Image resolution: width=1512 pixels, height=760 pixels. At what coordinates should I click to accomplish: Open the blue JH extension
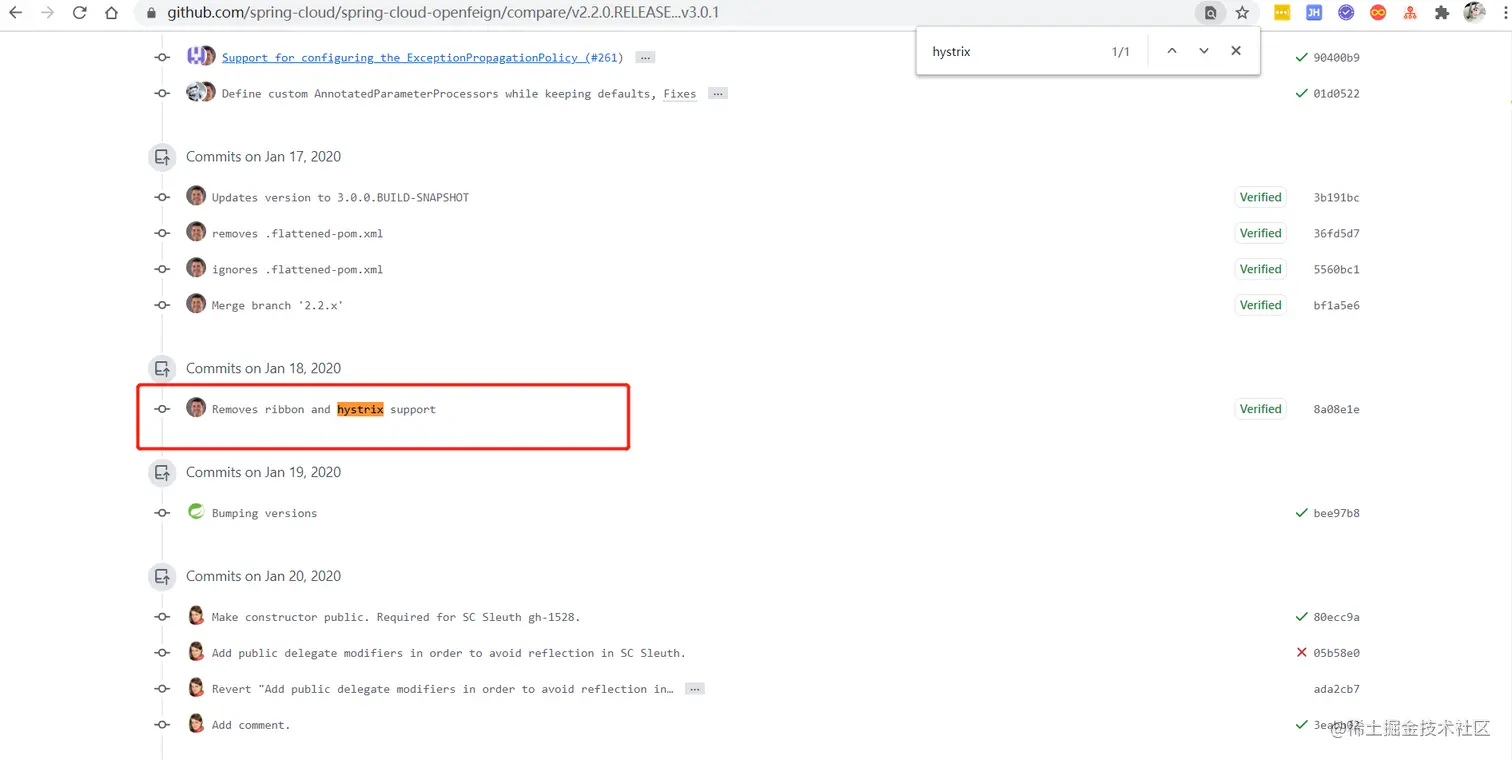click(1314, 13)
